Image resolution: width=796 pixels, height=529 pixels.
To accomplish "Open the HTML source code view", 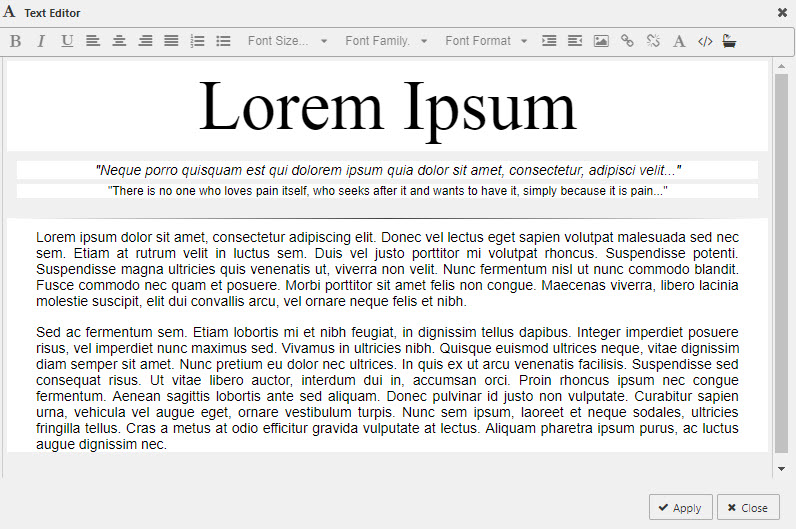I will point(705,41).
